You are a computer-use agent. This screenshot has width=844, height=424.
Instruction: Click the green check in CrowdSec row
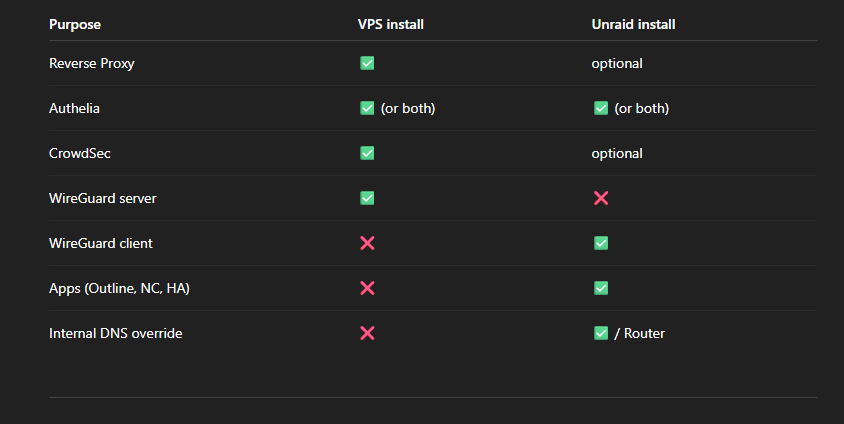pos(367,153)
